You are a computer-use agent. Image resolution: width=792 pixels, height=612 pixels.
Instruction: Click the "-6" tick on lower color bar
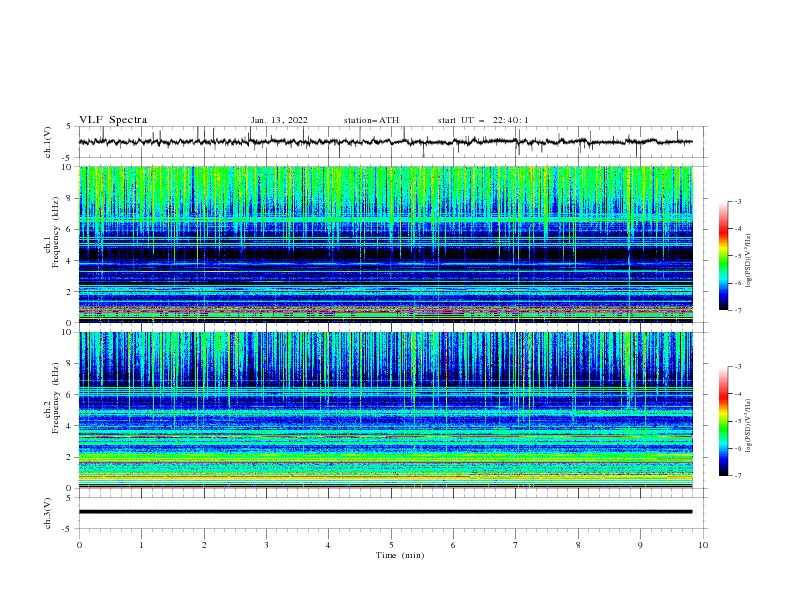tap(737, 448)
